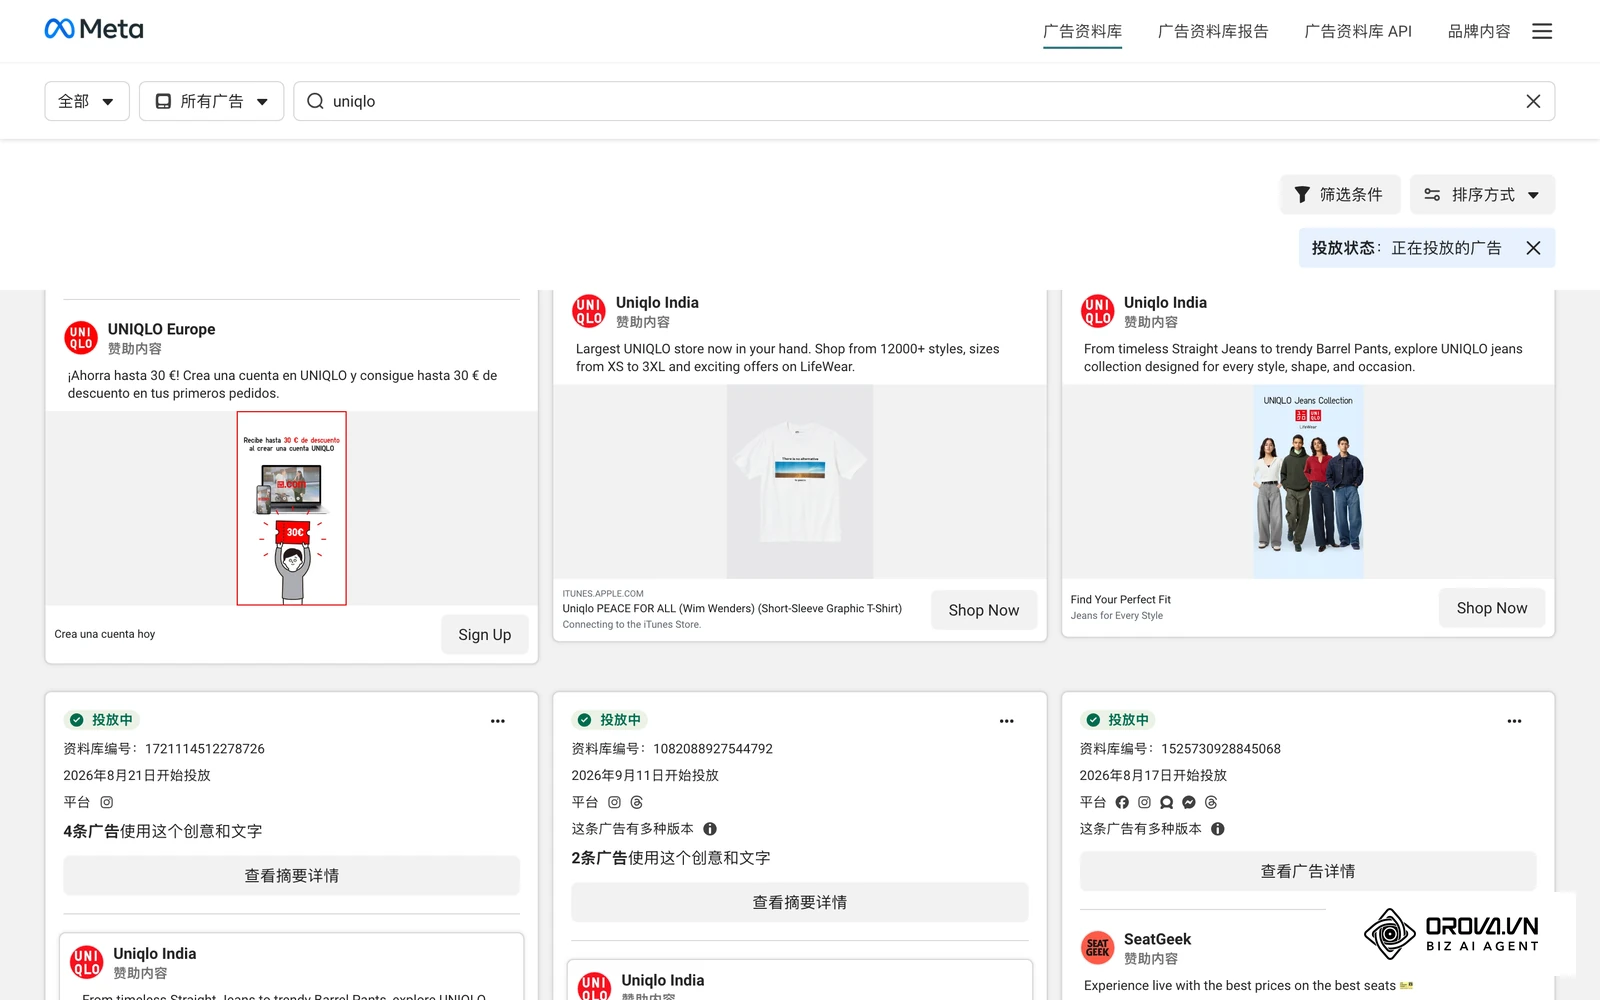Click the Meta logo
This screenshot has height=1000, width=1600.
[94, 29]
